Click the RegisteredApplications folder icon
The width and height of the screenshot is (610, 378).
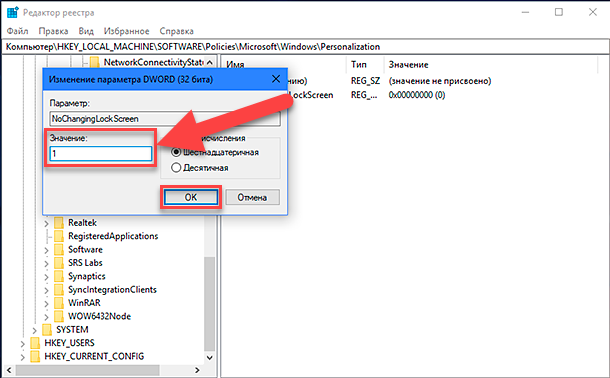59,236
